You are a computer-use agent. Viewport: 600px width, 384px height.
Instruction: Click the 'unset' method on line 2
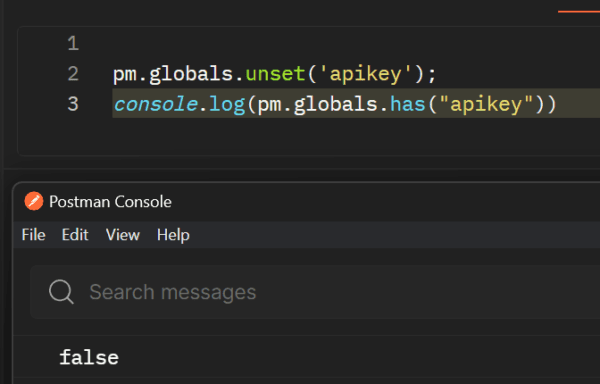275,73
